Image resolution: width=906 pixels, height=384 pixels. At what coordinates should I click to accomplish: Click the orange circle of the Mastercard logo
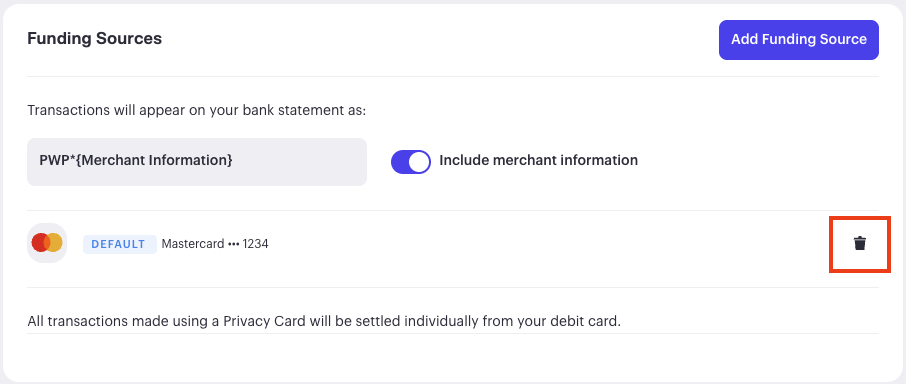(55, 243)
